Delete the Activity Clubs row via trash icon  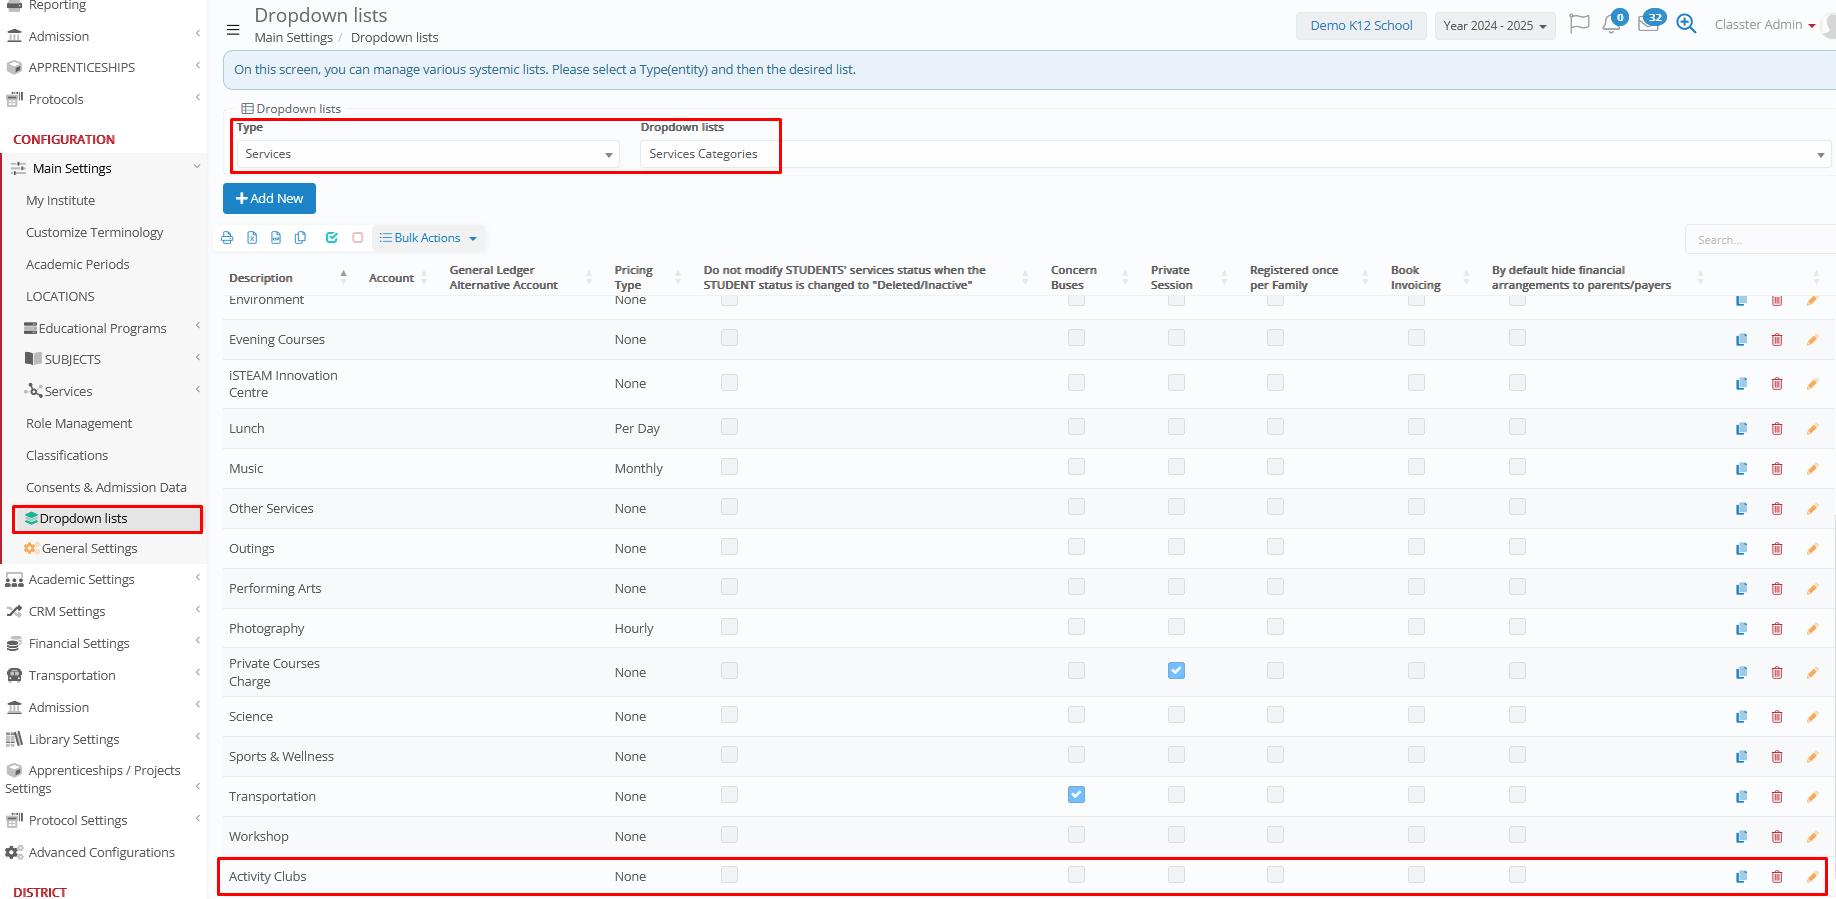click(x=1777, y=877)
